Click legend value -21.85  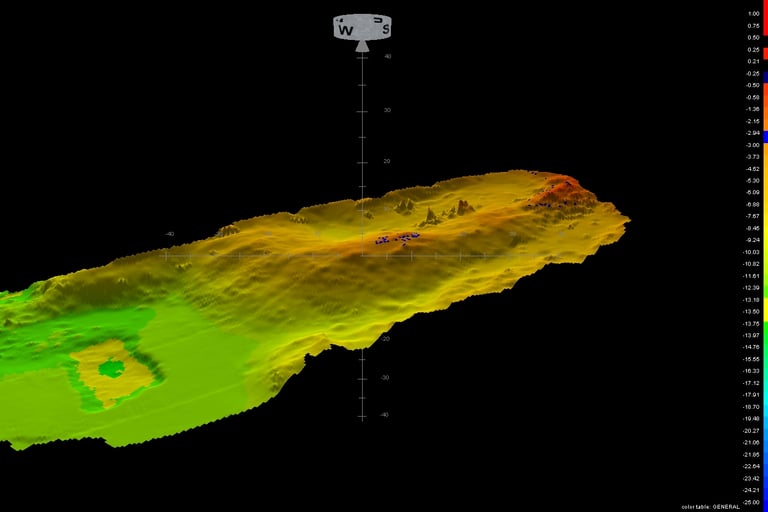pos(752,455)
